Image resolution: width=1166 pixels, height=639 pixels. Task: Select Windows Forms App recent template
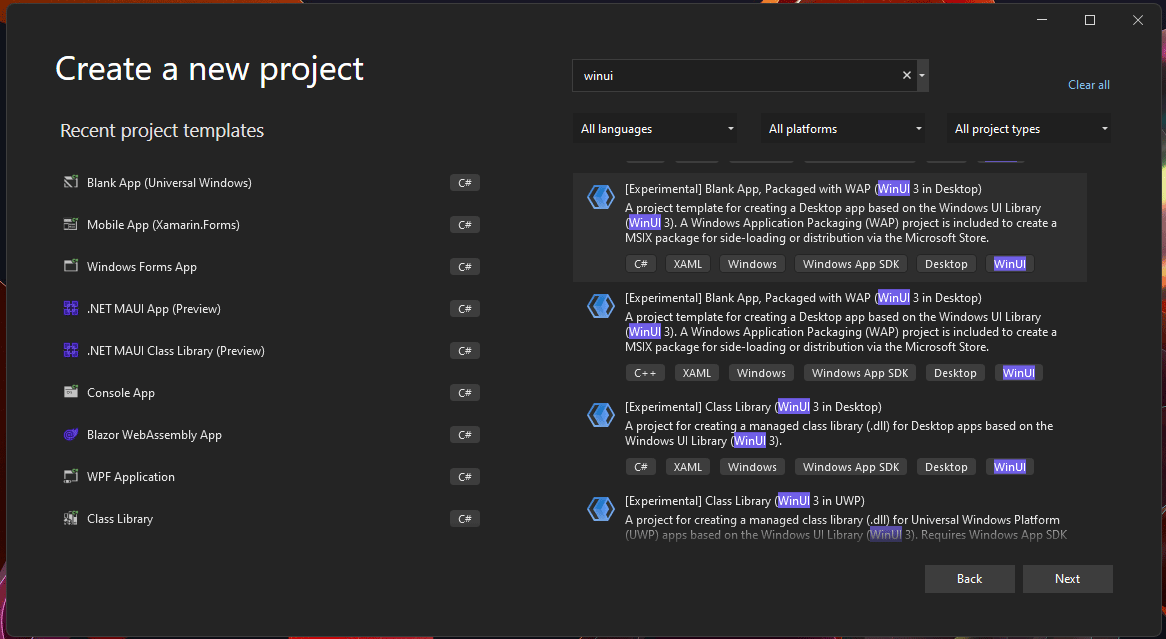(x=141, y=266)
